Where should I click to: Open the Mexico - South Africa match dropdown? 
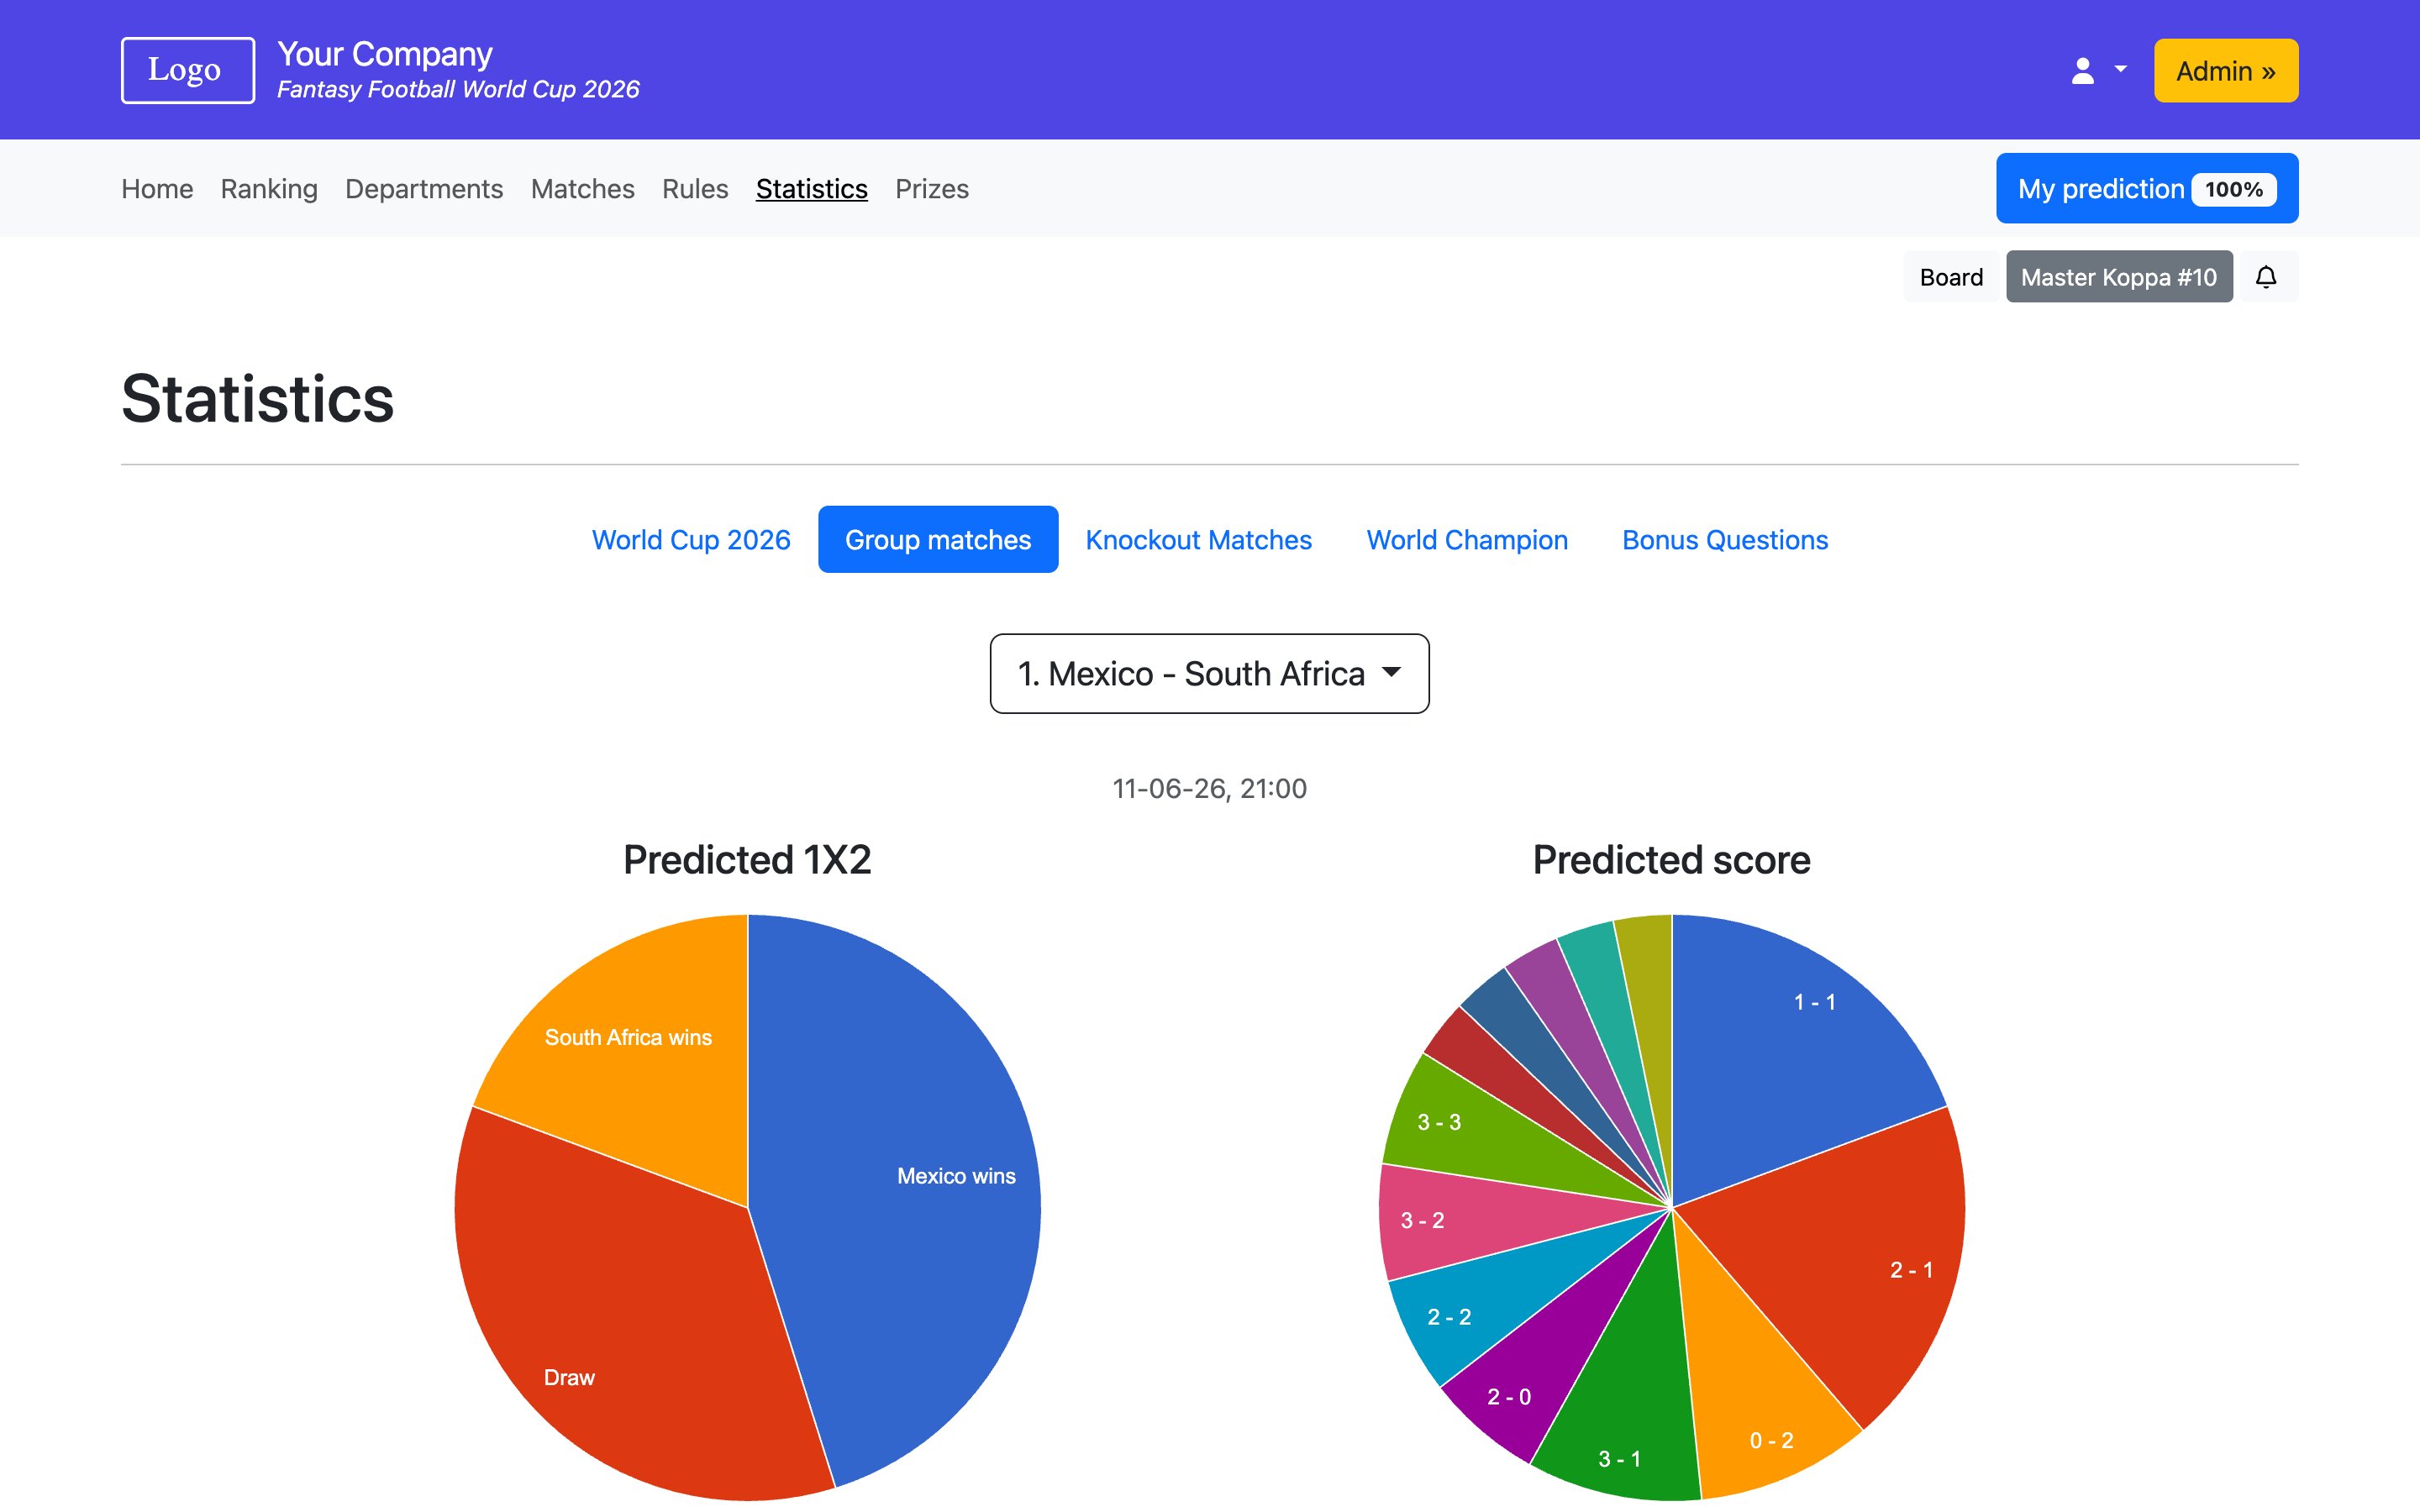[x=1209, y=673]
